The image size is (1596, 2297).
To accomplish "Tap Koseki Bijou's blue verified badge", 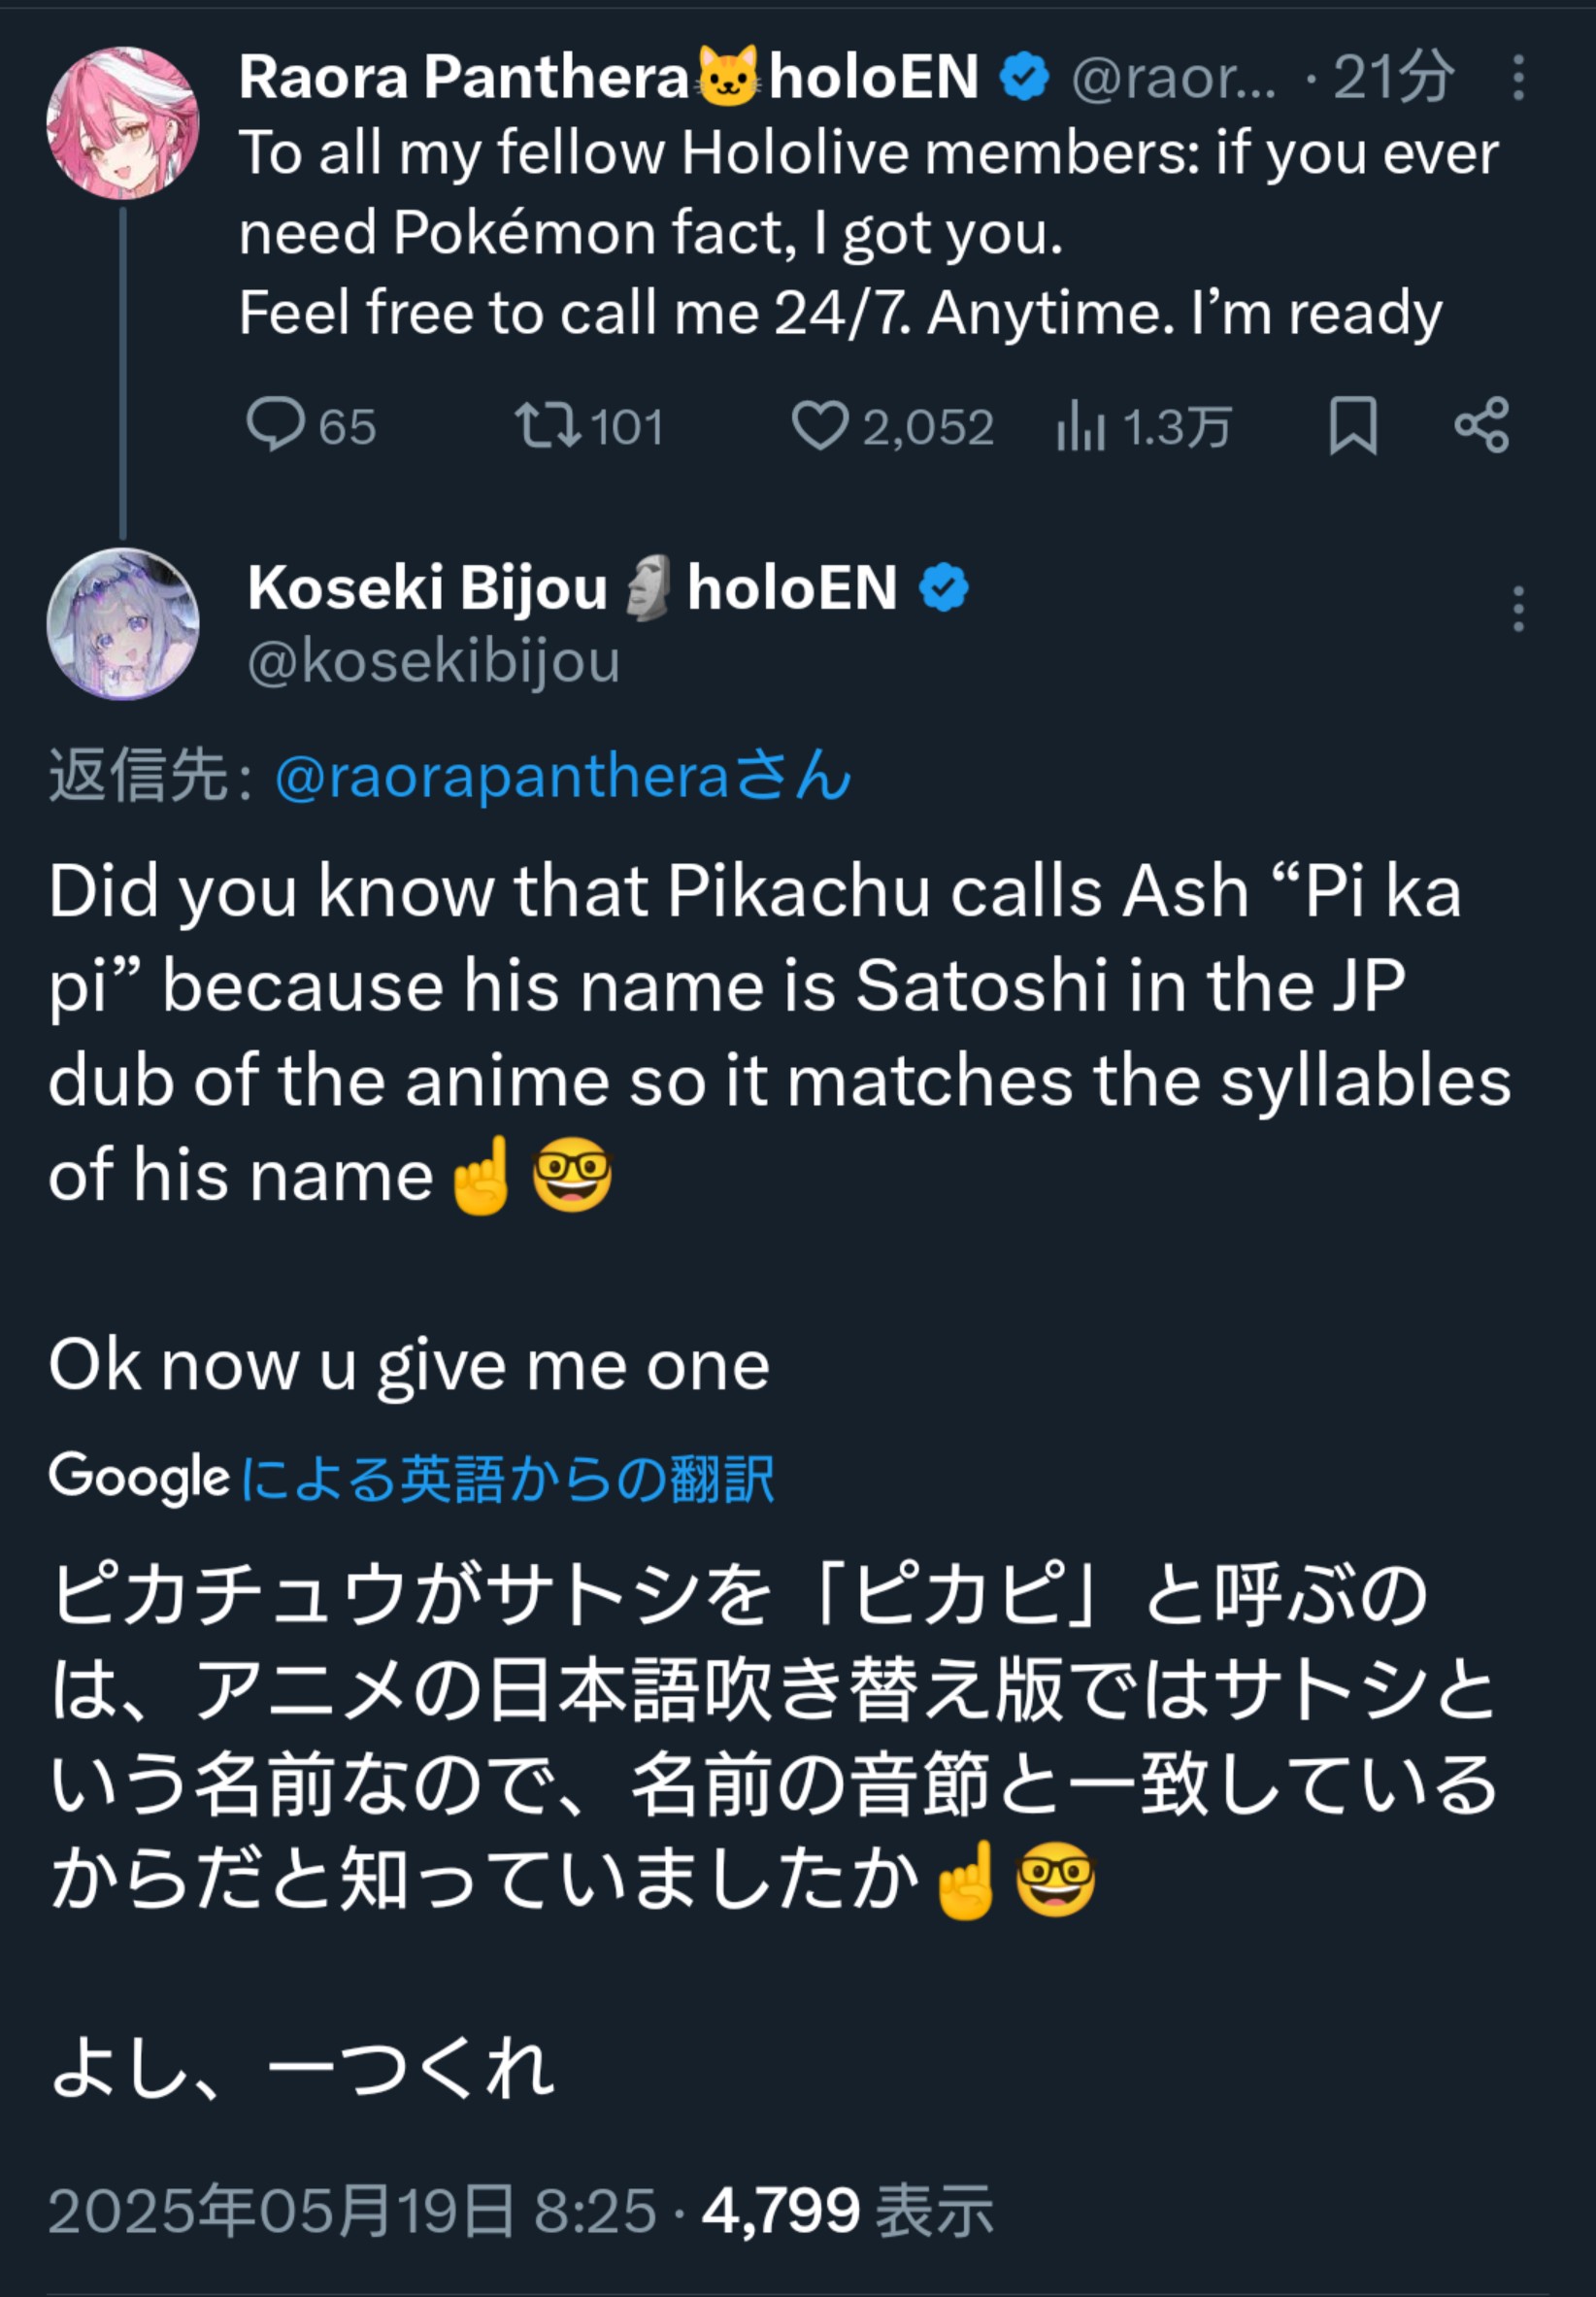I will 944,588.
